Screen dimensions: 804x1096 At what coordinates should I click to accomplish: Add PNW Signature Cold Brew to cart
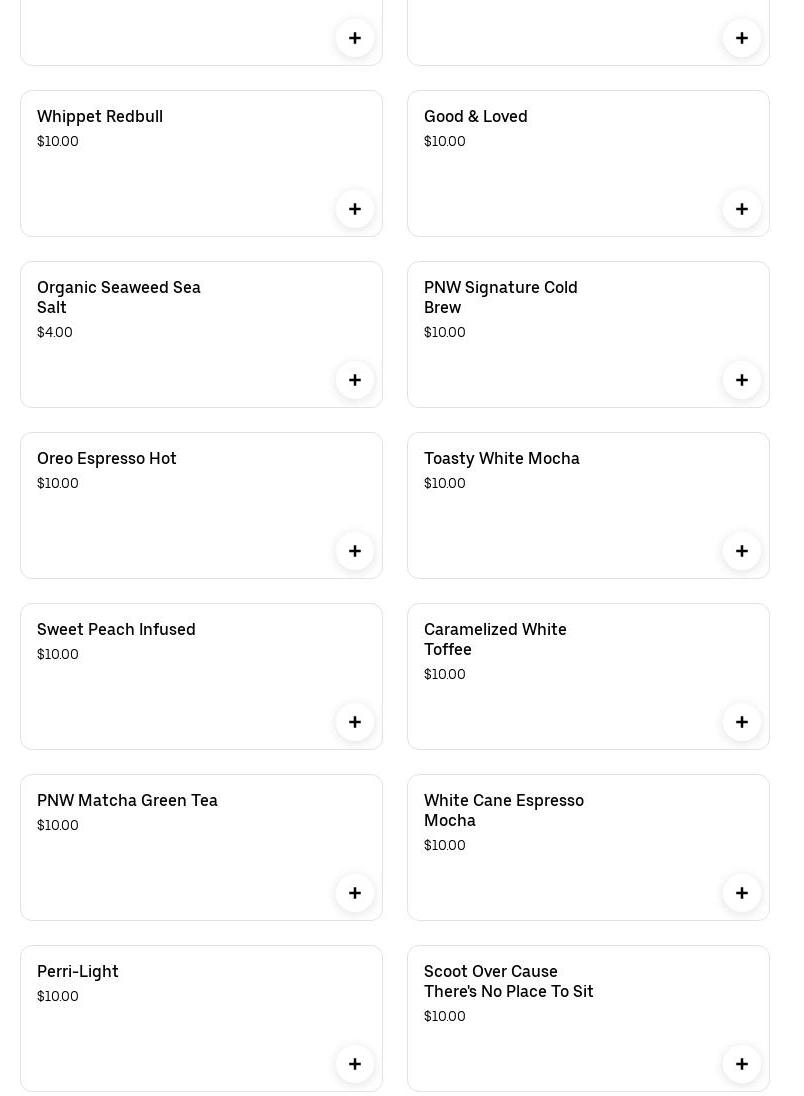[742, 380]
